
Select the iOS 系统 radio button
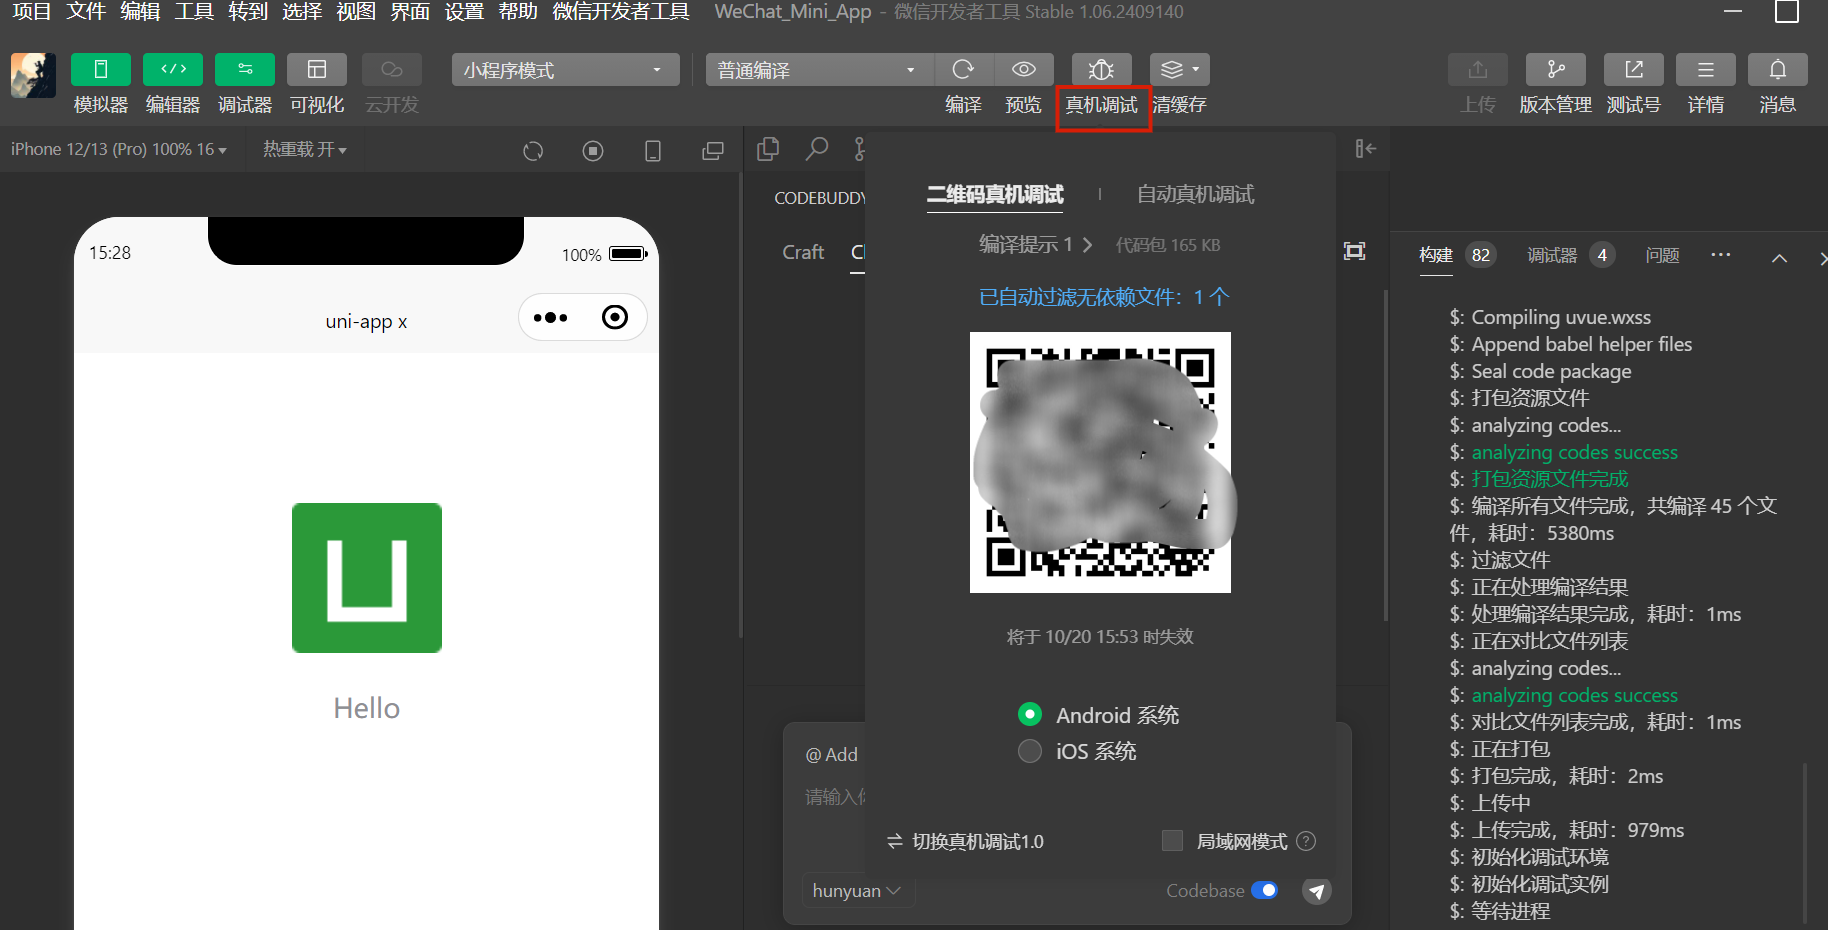coord(1030,750)
